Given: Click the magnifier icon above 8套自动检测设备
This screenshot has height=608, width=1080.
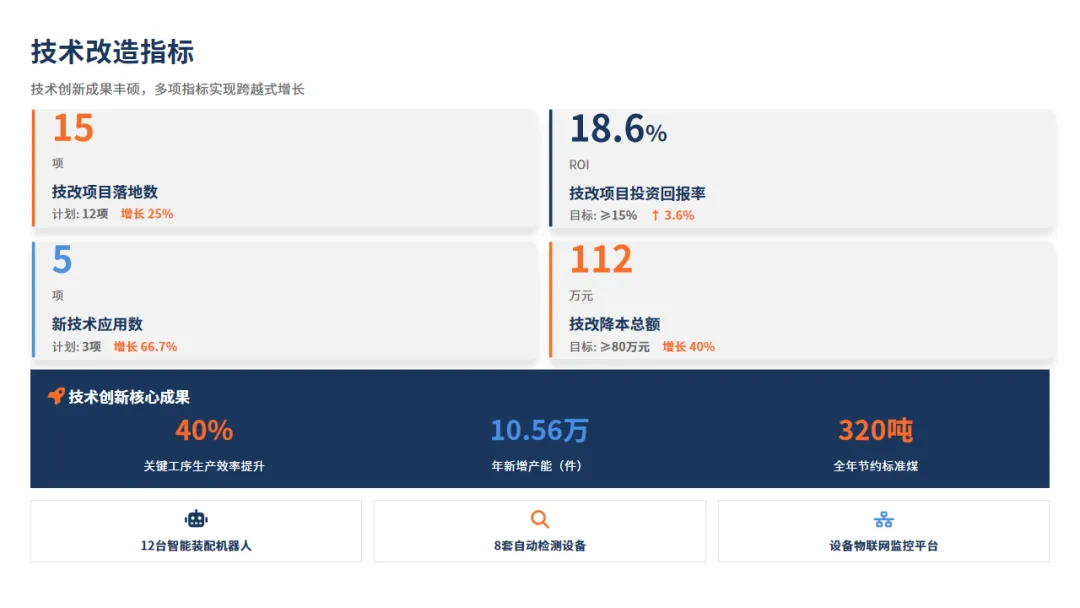Looking at the screenshot, I should [x=539, y=518].
